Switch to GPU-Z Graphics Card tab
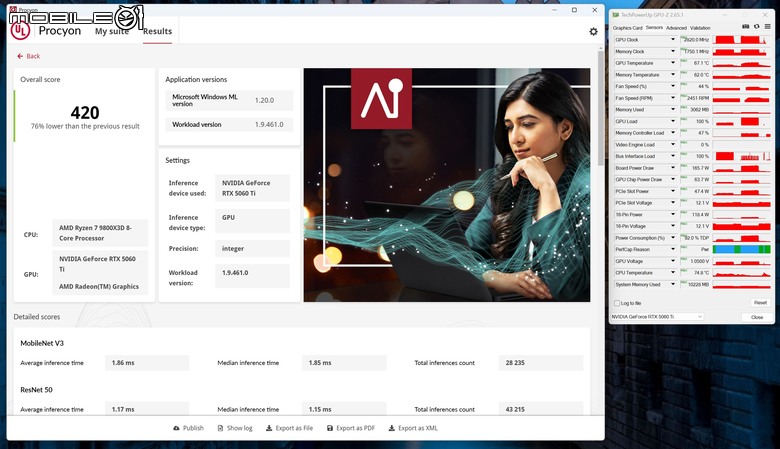Screen dimensions: 780x449 (x=627, y=28)
